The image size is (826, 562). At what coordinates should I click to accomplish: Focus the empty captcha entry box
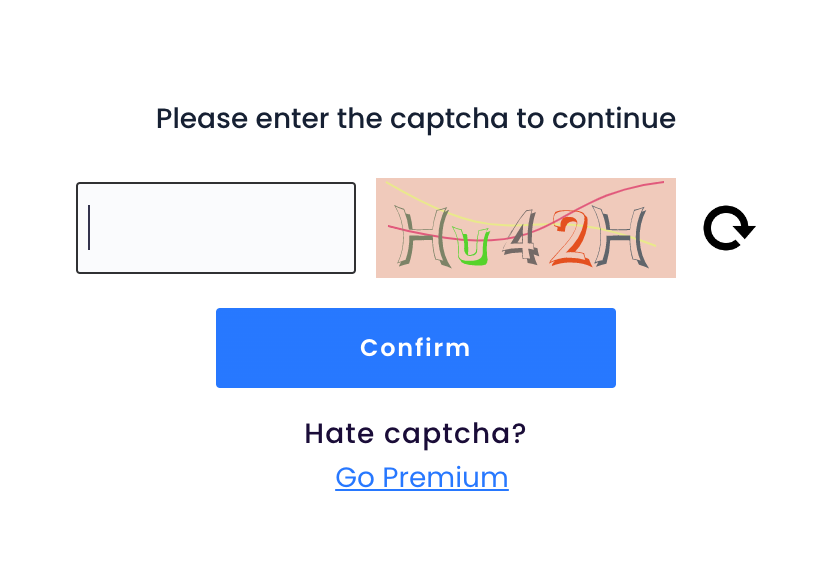point(216,228)
